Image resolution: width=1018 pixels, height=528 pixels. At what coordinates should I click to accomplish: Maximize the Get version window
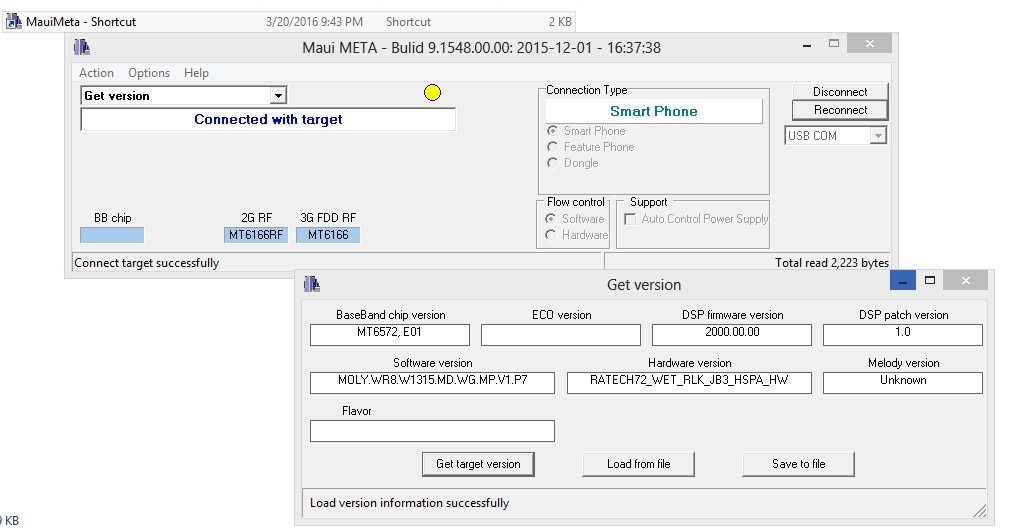930,281
